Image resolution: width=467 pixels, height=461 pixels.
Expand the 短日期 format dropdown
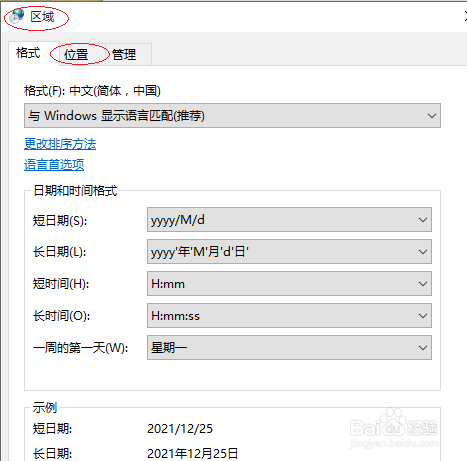click(289, 220)
